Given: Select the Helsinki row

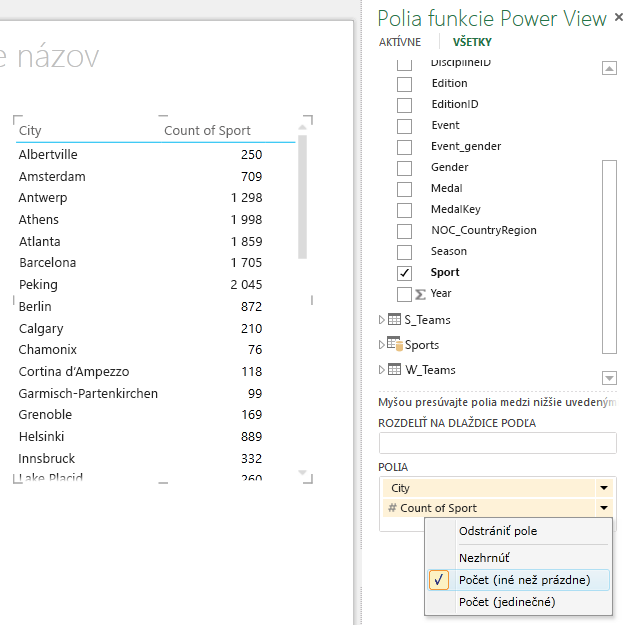Looking at the screenshot, I should (x=140, y=436).
